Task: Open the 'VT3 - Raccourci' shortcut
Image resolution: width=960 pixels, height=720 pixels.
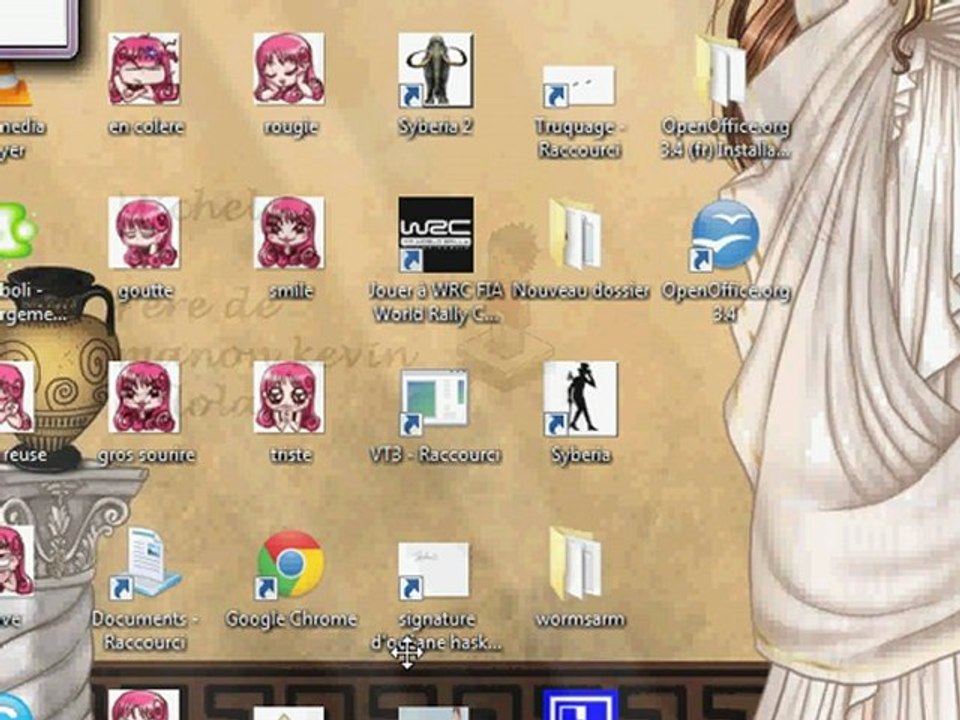Action: click(x=434, y=401)
